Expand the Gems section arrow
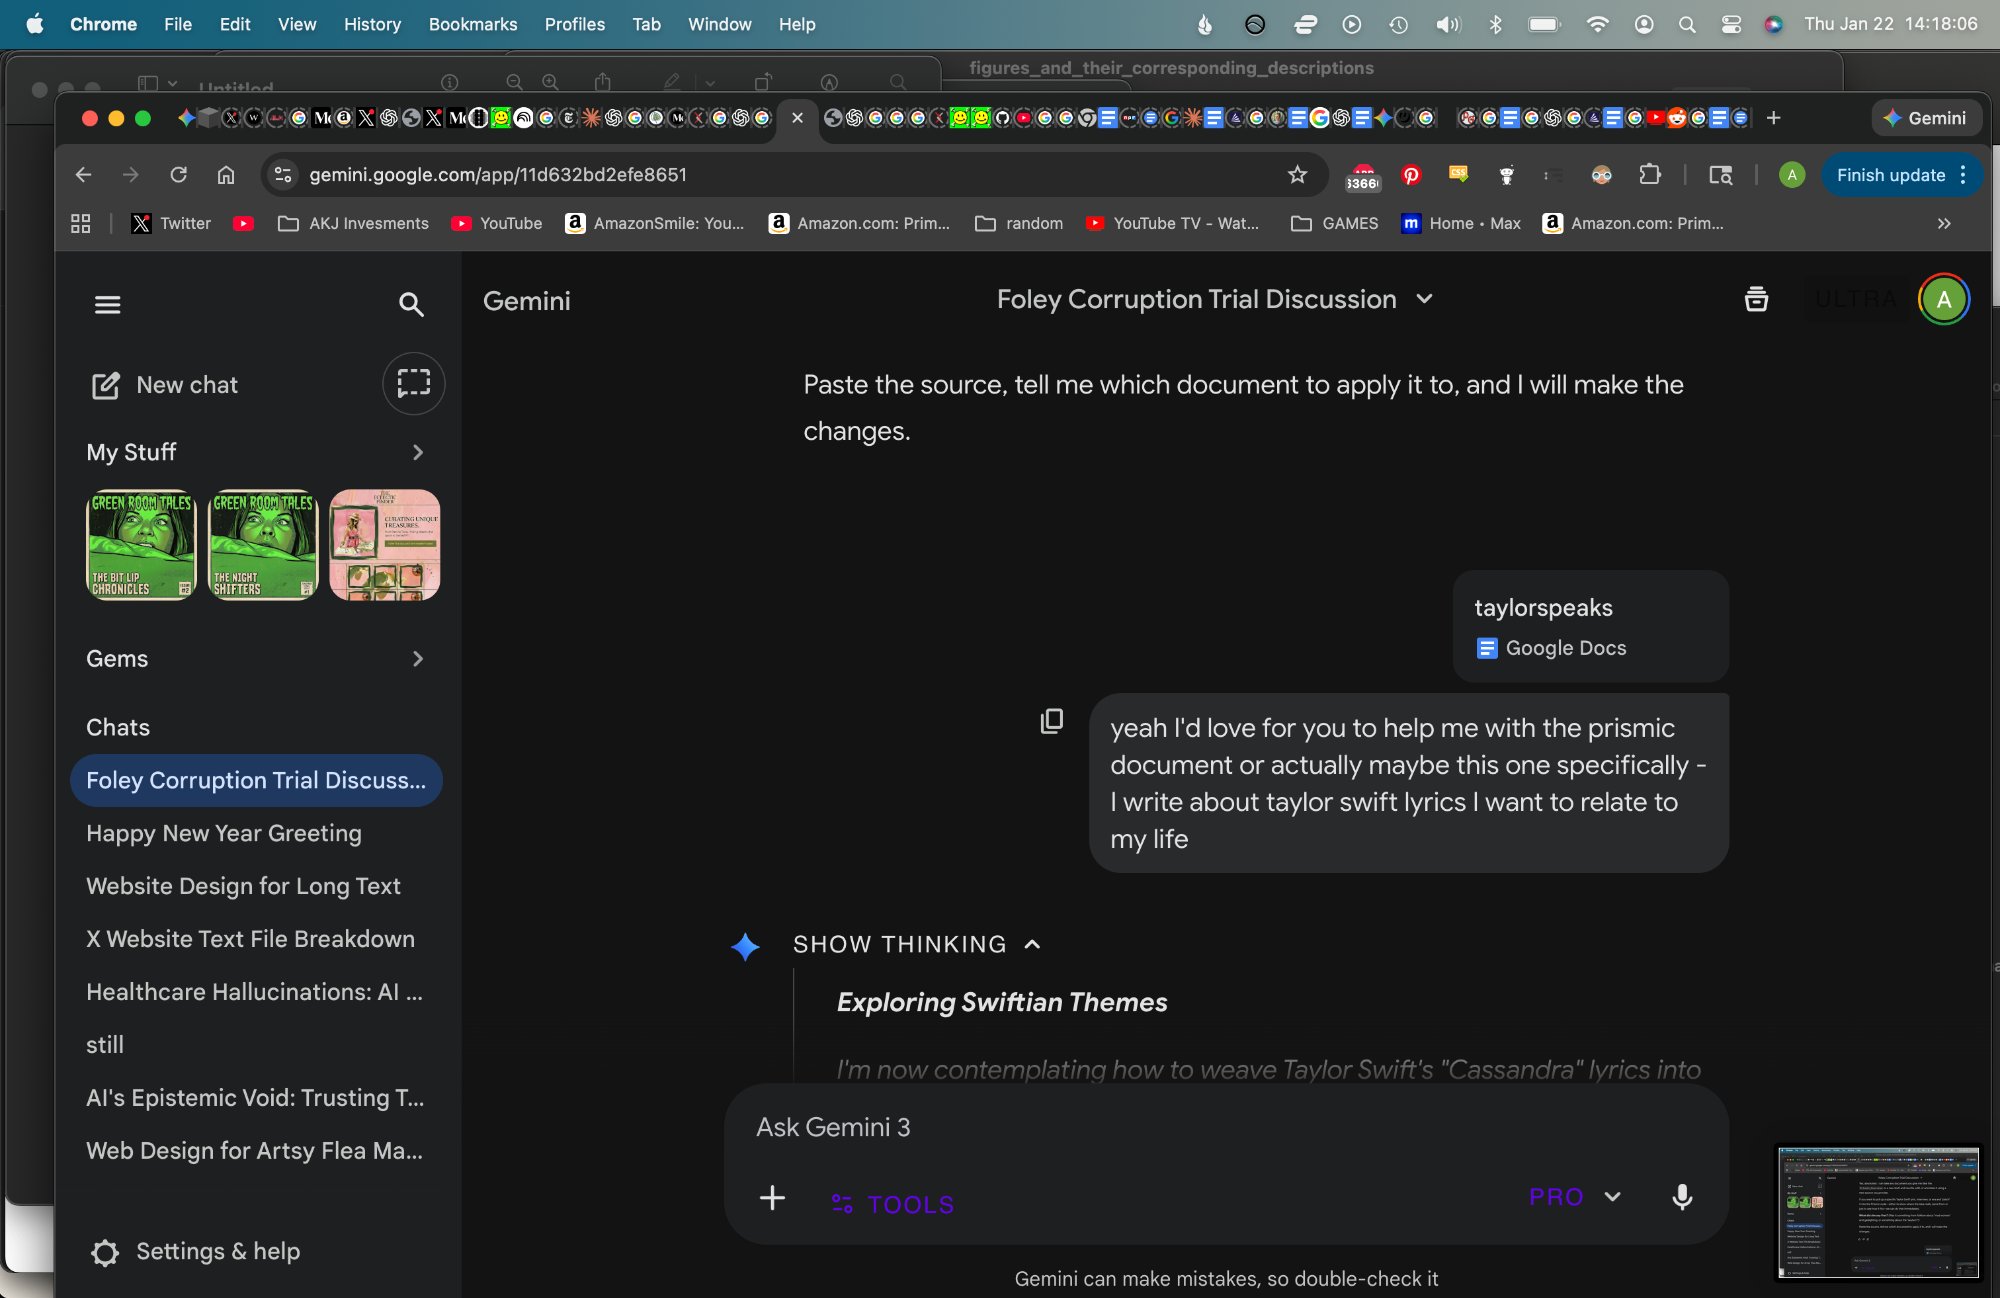Image resolution: width=2000 pixels, height=1298 pixels. coord(417,658)
